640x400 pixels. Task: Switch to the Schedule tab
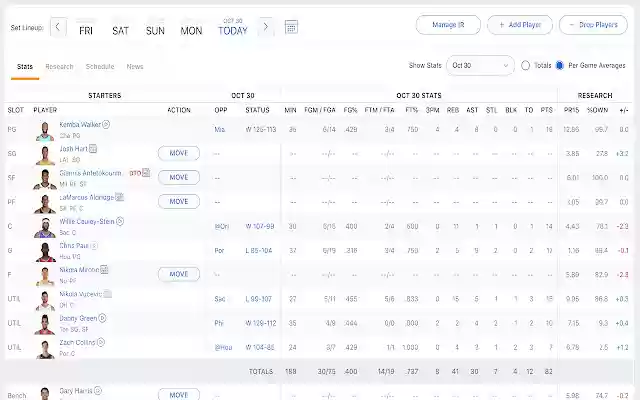click(x=100, y=67)
